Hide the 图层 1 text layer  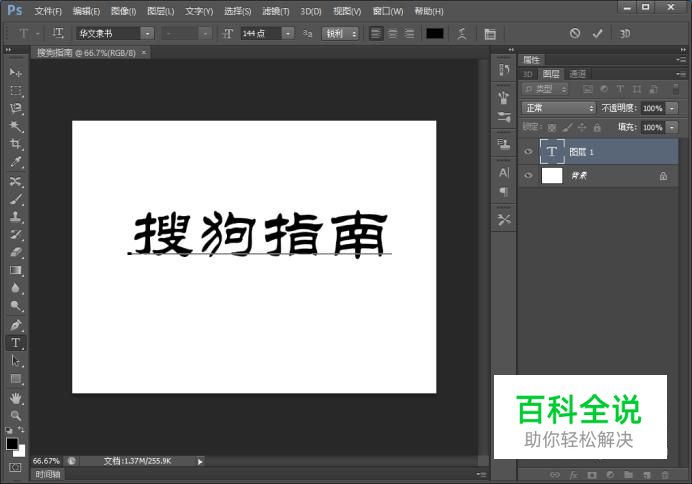pyautogui.click(x=528, y=151)
